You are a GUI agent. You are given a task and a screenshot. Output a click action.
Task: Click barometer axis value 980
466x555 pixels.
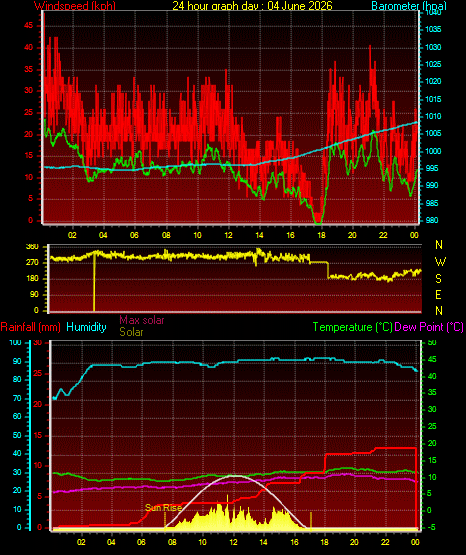coord(431,220)
